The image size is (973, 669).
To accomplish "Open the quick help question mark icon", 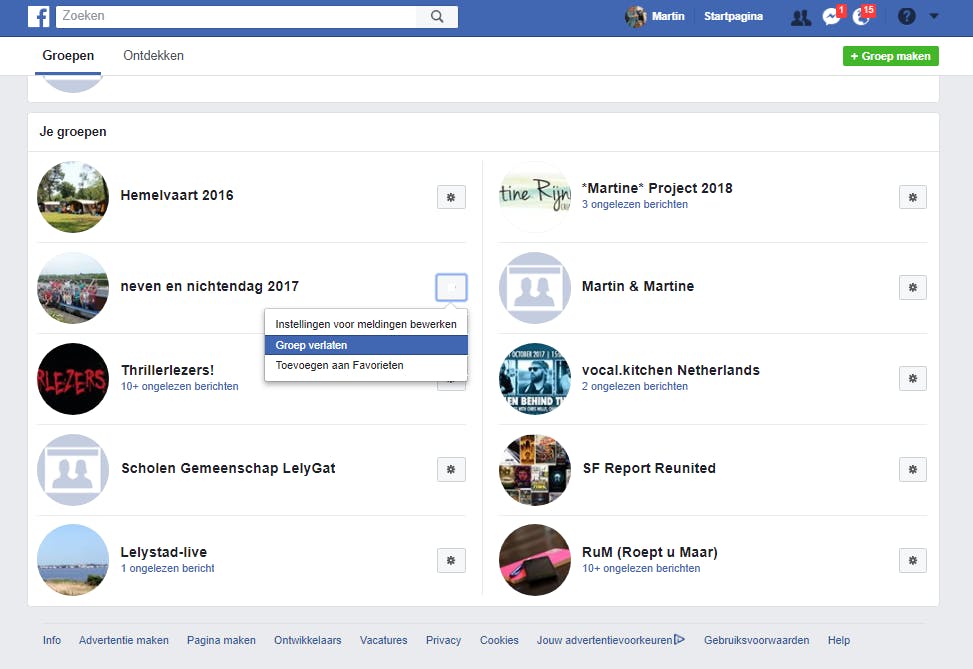I will [x=907, y=16].
